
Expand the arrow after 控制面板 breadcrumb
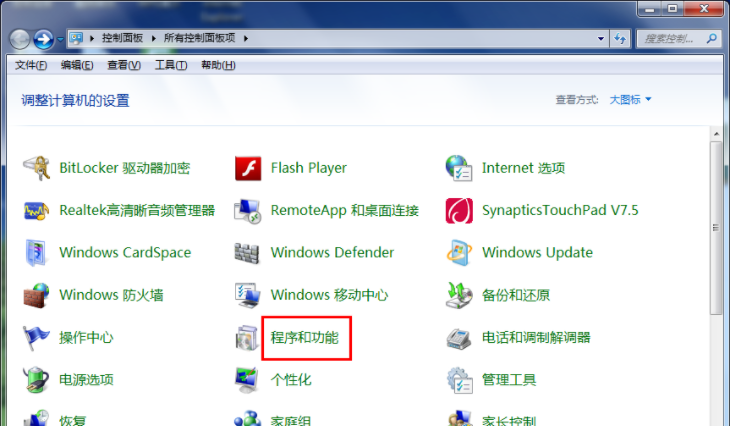[x=154, y=38]
